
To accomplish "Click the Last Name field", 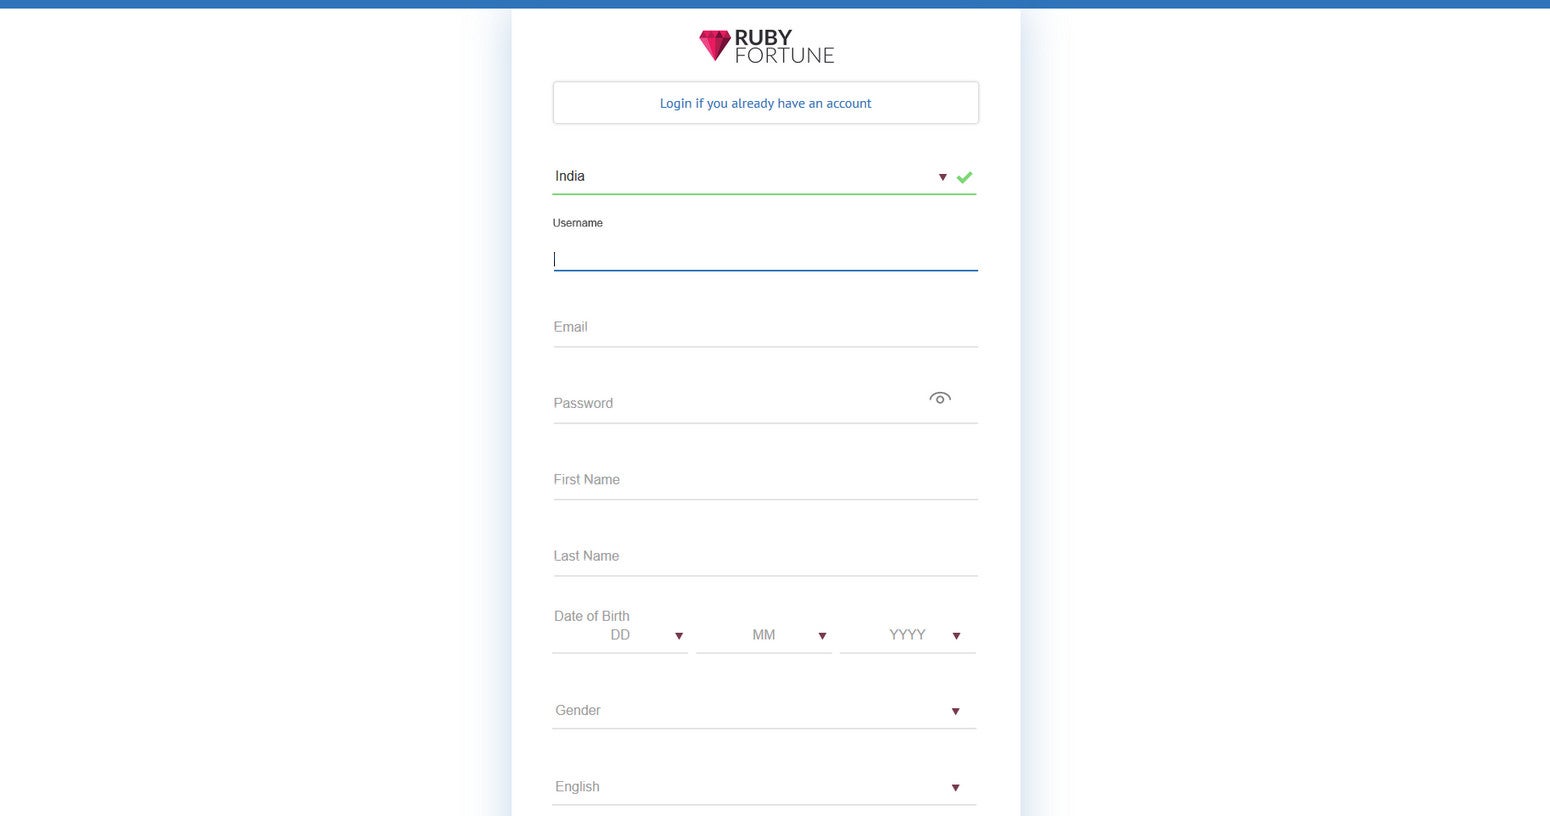I will [765, 557].
